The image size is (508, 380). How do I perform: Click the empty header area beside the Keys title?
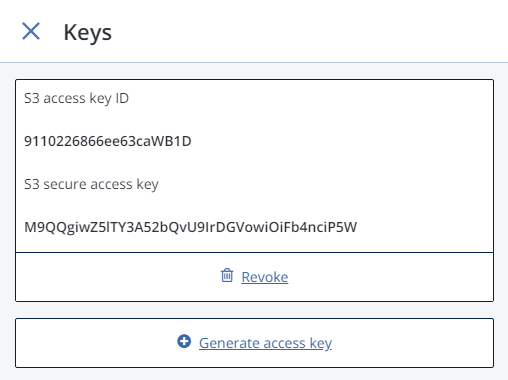point(300,31)
